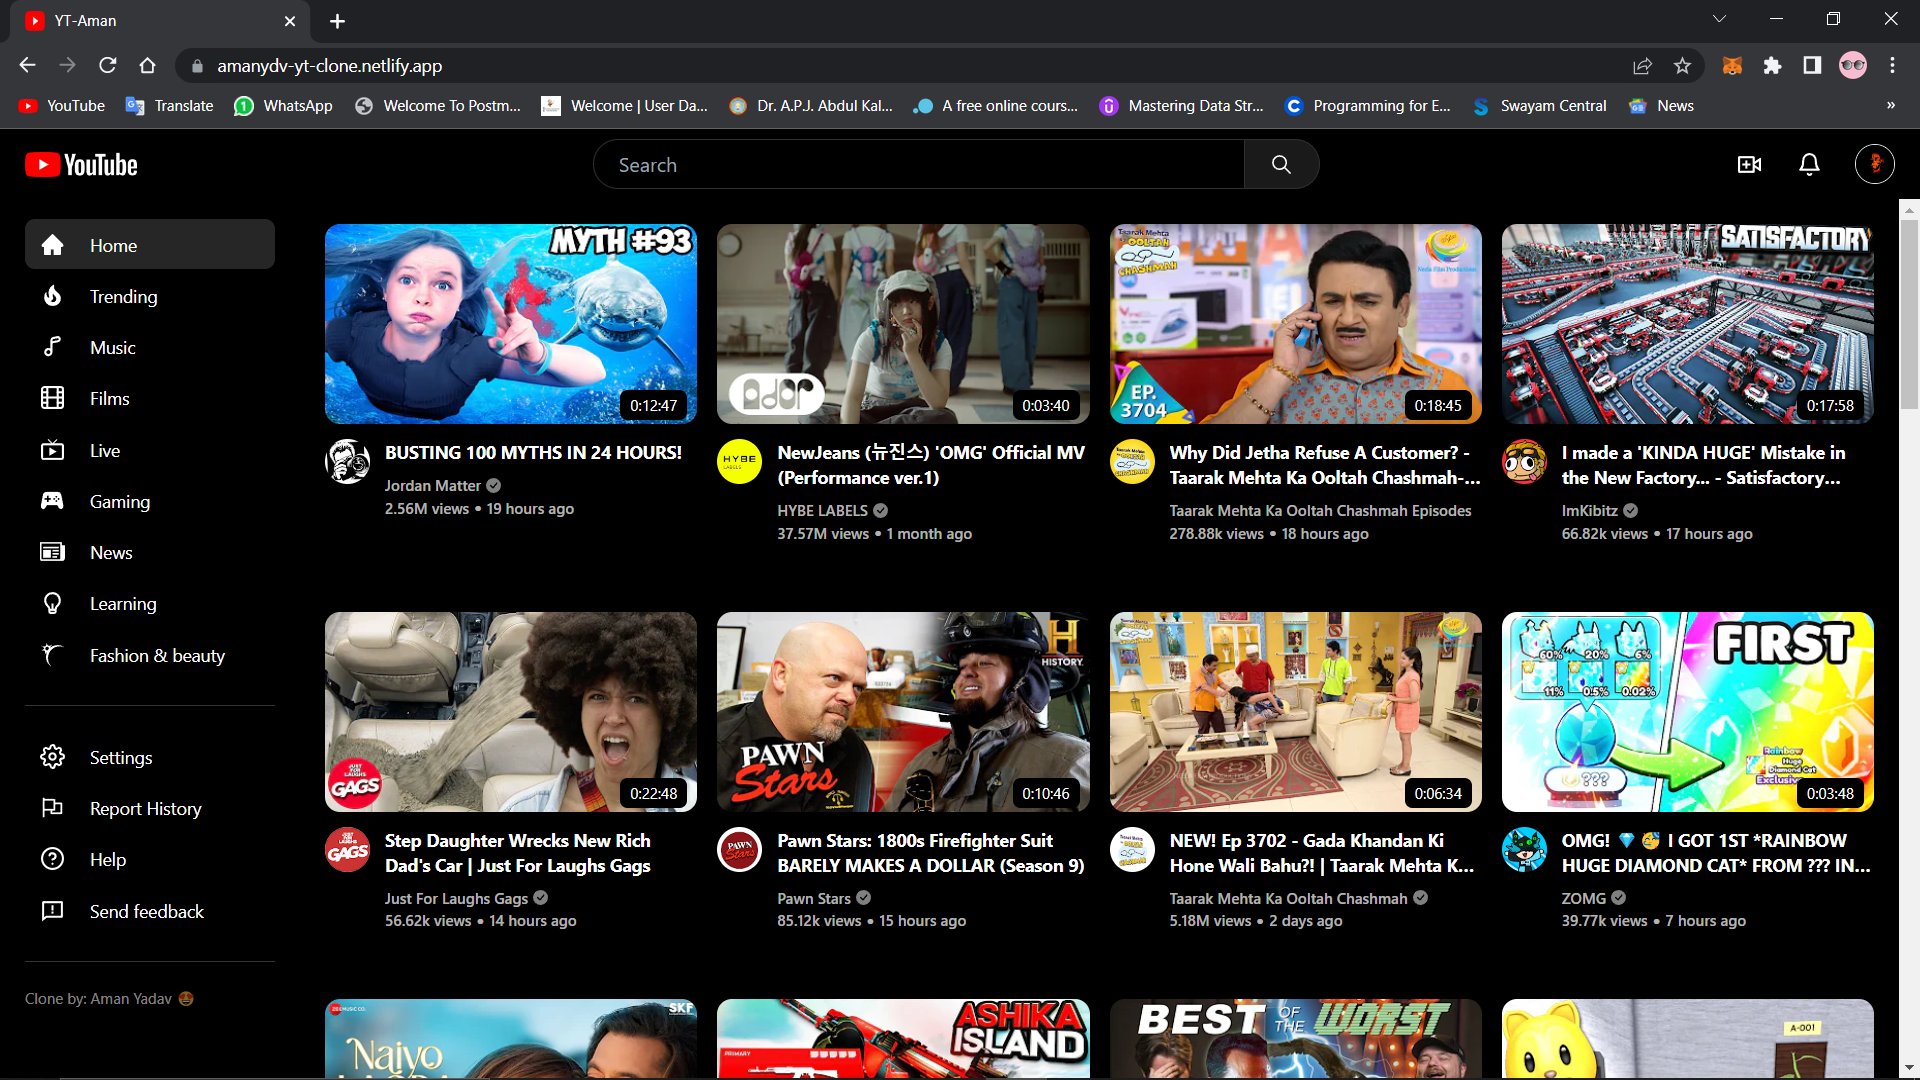The image size is (1920, 1080).
Task: Open the user avatar in the header
Action: coord(1875,164)
